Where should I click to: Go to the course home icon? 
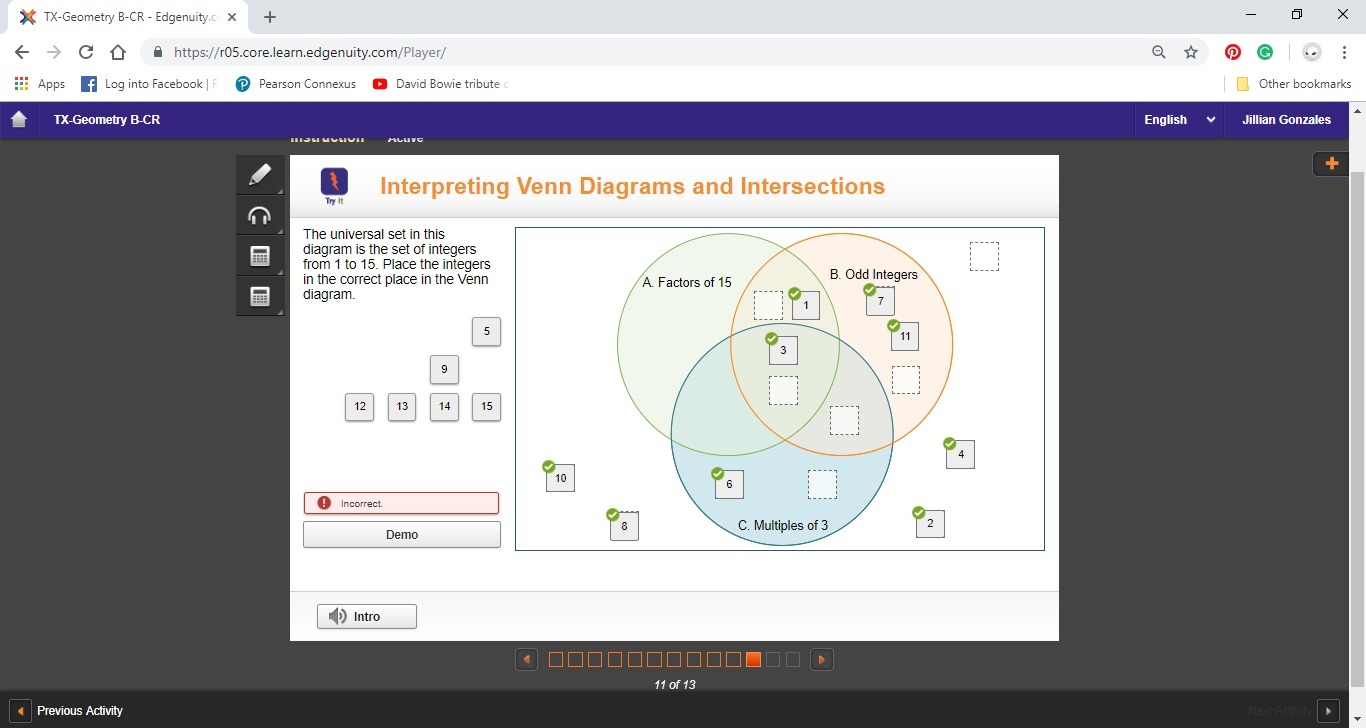(x=18, y=119)
